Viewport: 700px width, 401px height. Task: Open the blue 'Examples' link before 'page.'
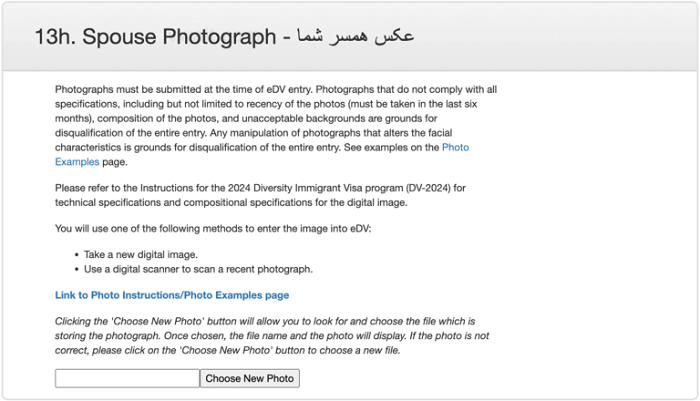77,162
